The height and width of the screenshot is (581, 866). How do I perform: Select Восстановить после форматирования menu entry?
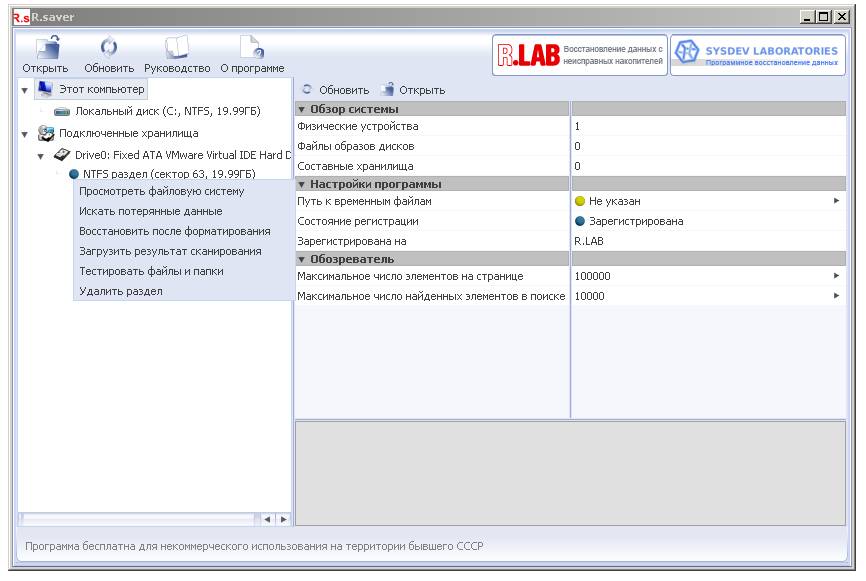(x=174, y=231)
